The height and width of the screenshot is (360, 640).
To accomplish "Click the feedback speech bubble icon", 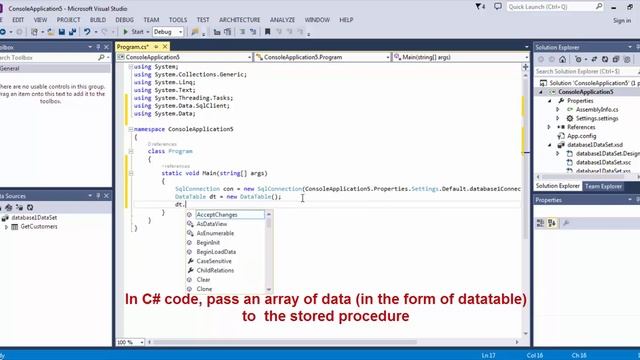I will (x=498, y=7).
